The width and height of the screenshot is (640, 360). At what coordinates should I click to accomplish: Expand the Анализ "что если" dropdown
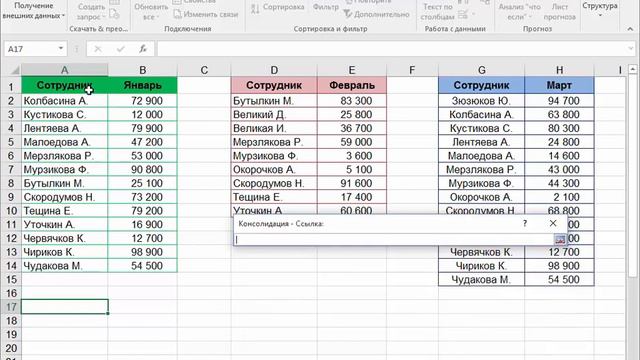519,11
